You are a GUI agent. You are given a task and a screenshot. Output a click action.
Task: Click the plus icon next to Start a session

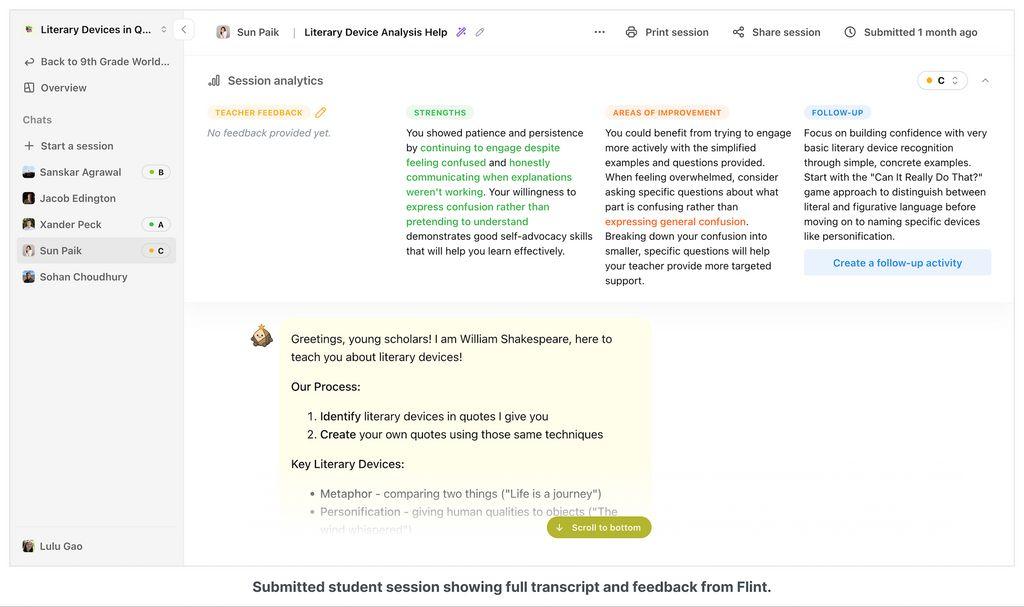(x=29, y=146)
